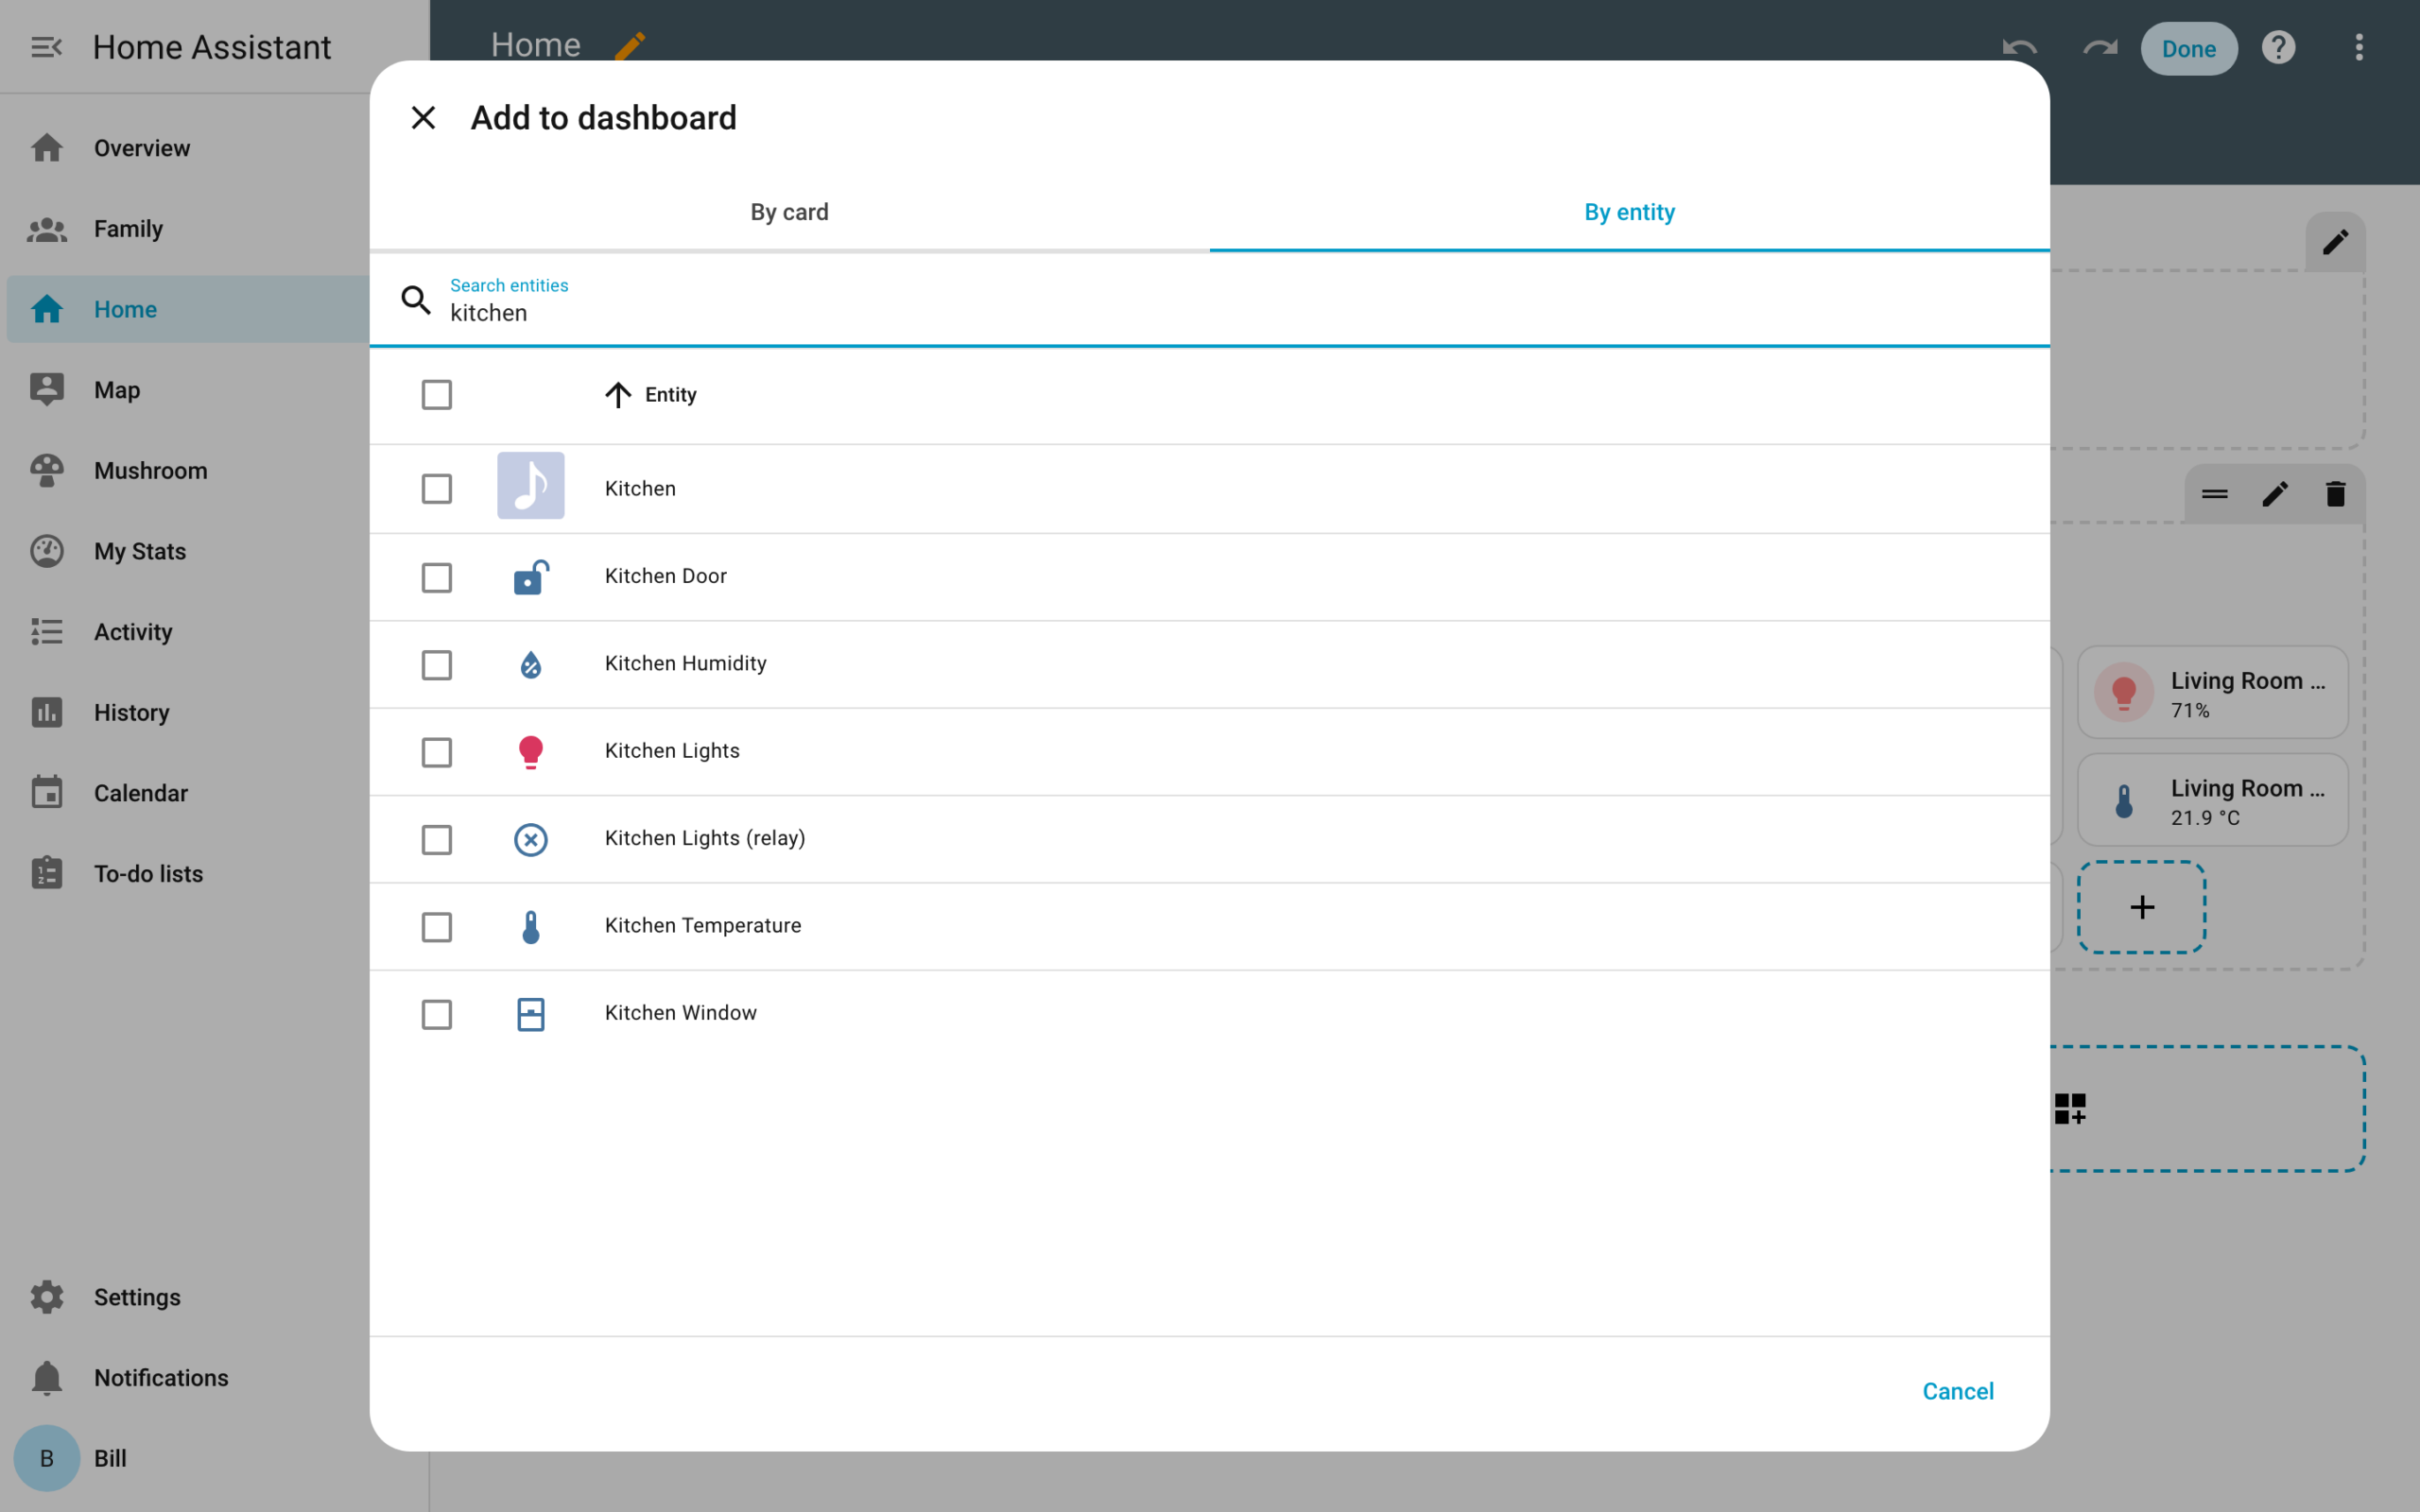Sort by Entity column arrow
2420x1512 pixels.
(618, 395)
